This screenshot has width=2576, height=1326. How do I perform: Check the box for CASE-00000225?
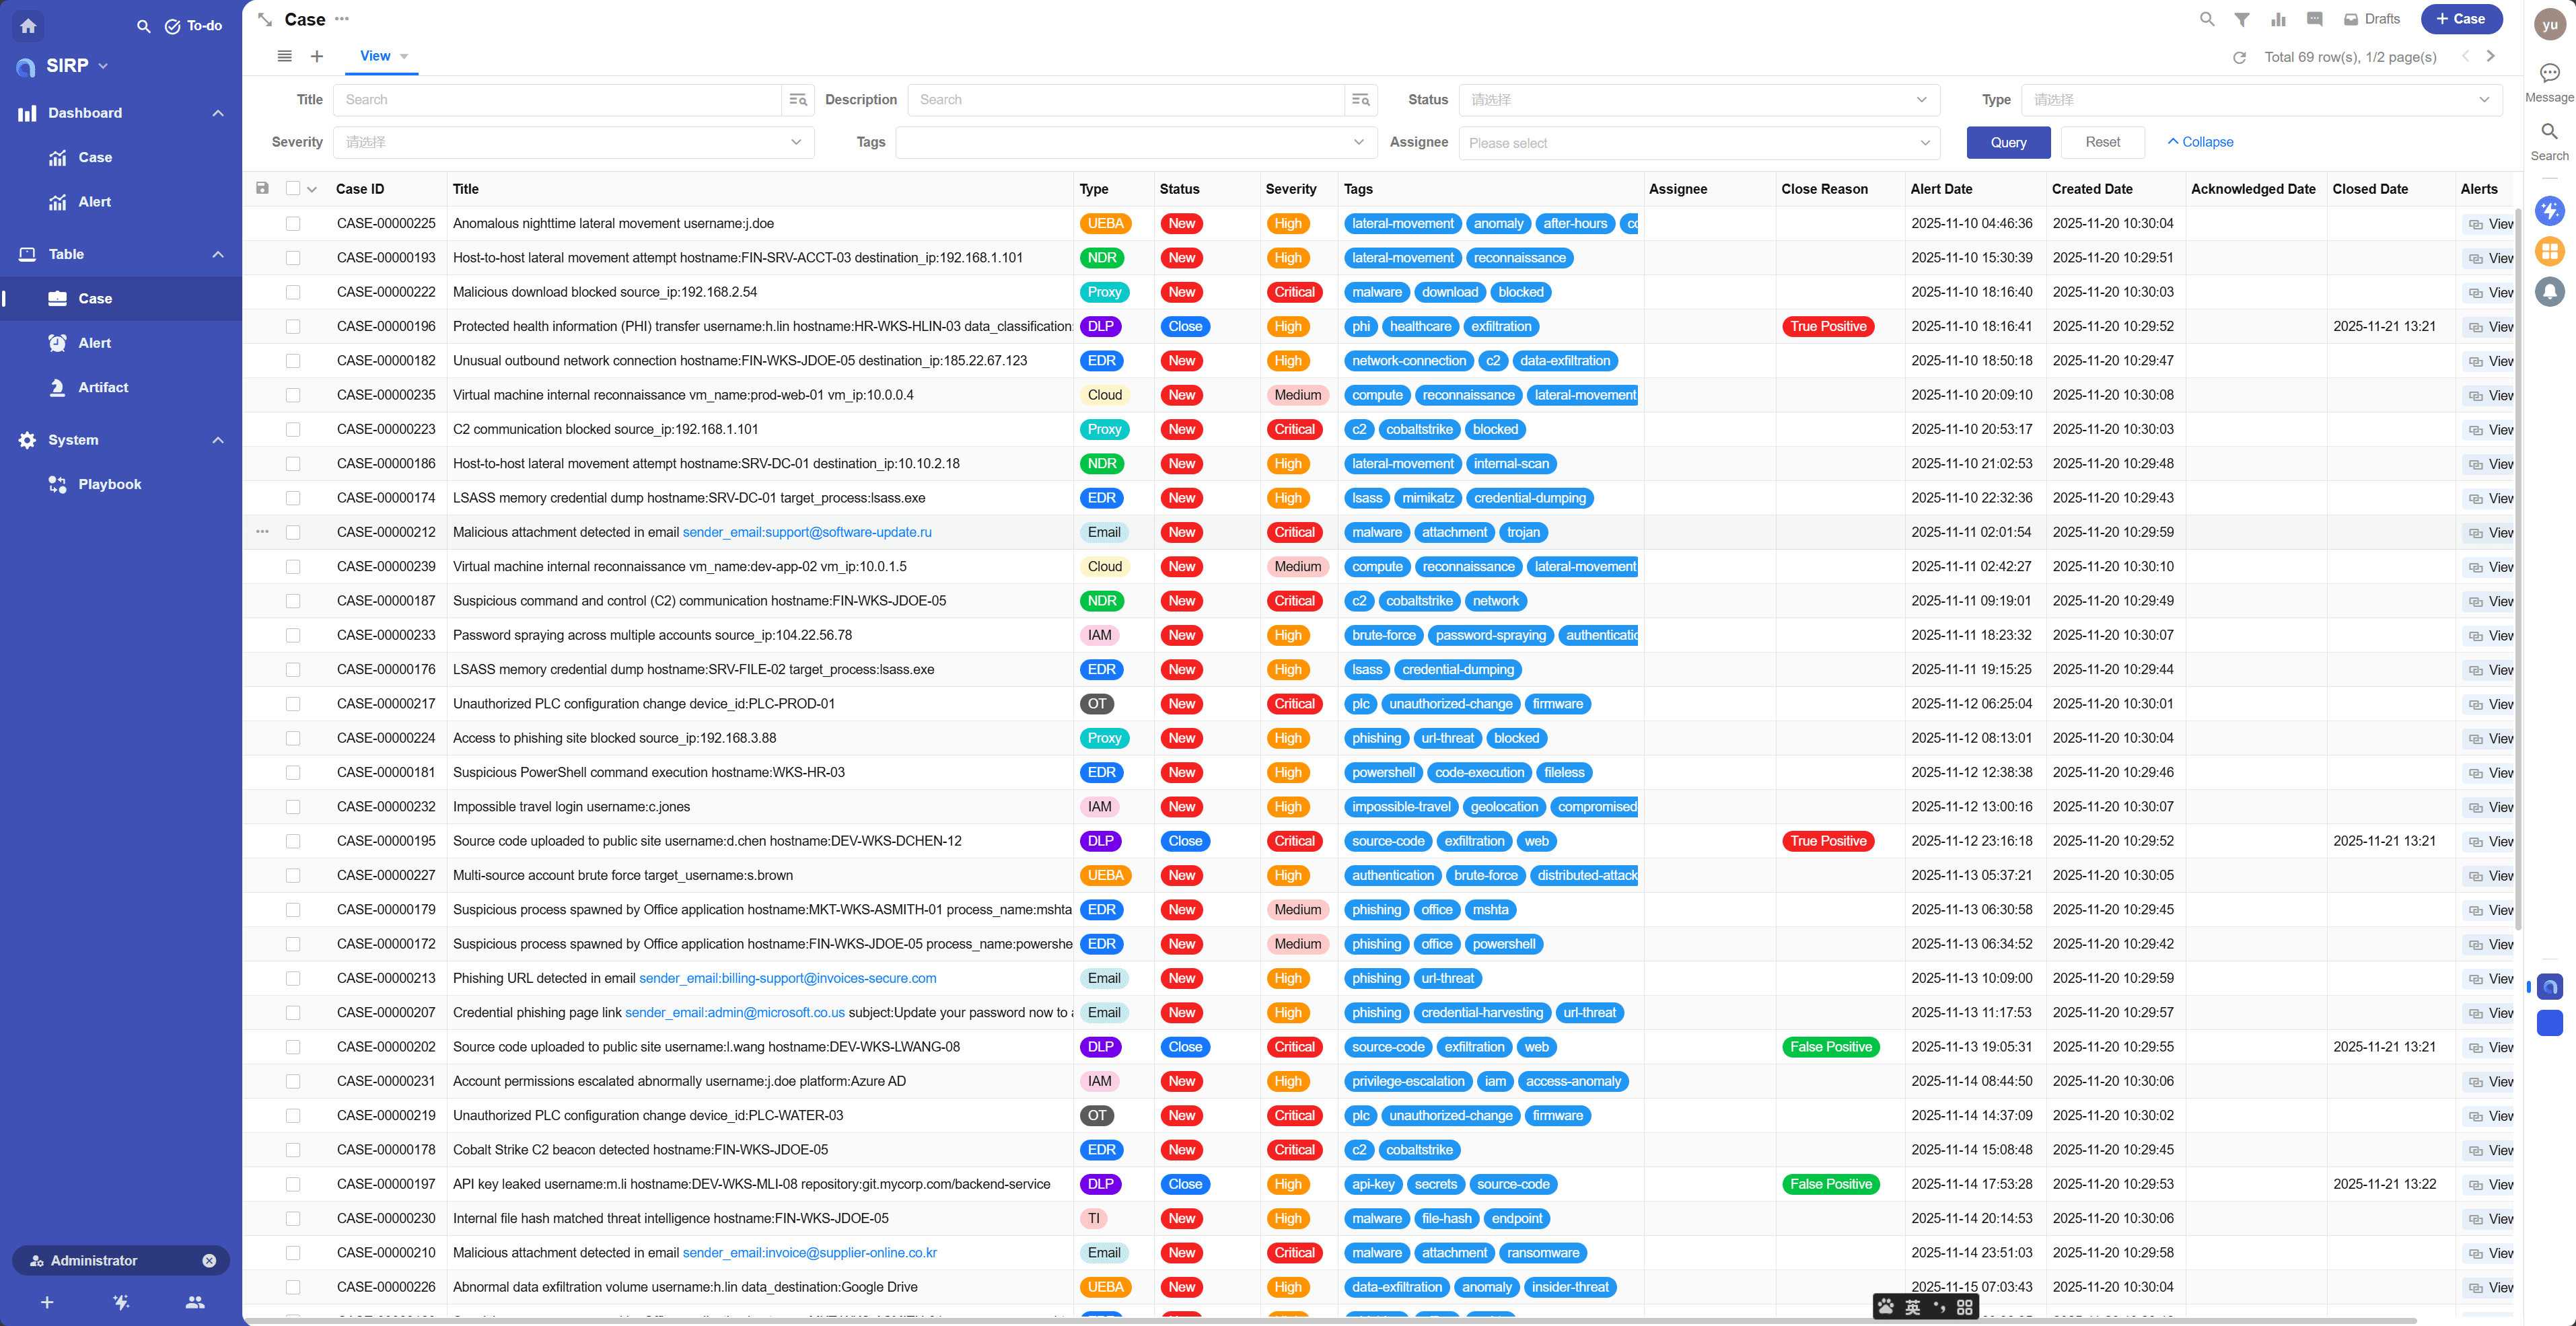click(x=293, y=224)
